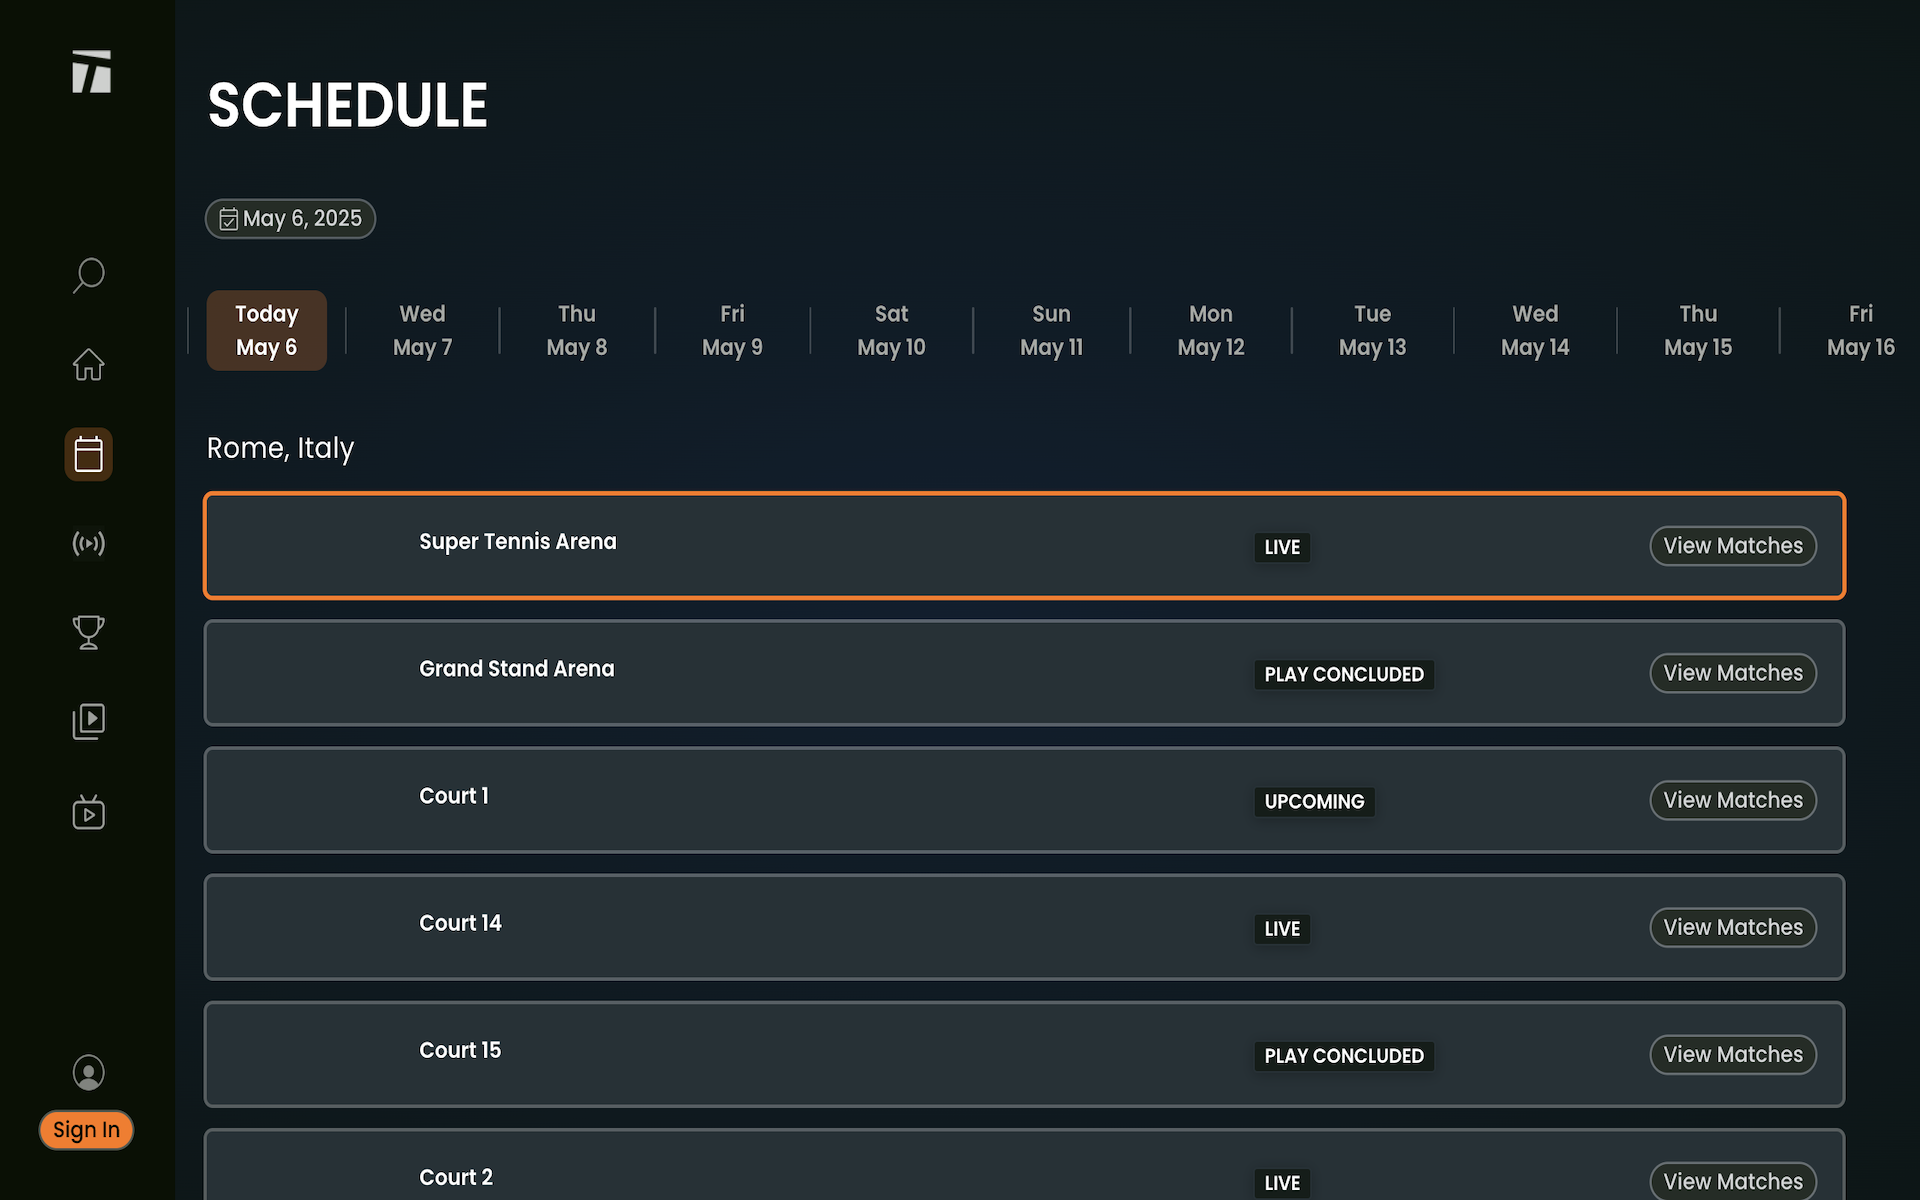The height and width of the screenshot is (1200, 1920).
Task: Click the Tennis Channel logo
Action: coord(91,72)
